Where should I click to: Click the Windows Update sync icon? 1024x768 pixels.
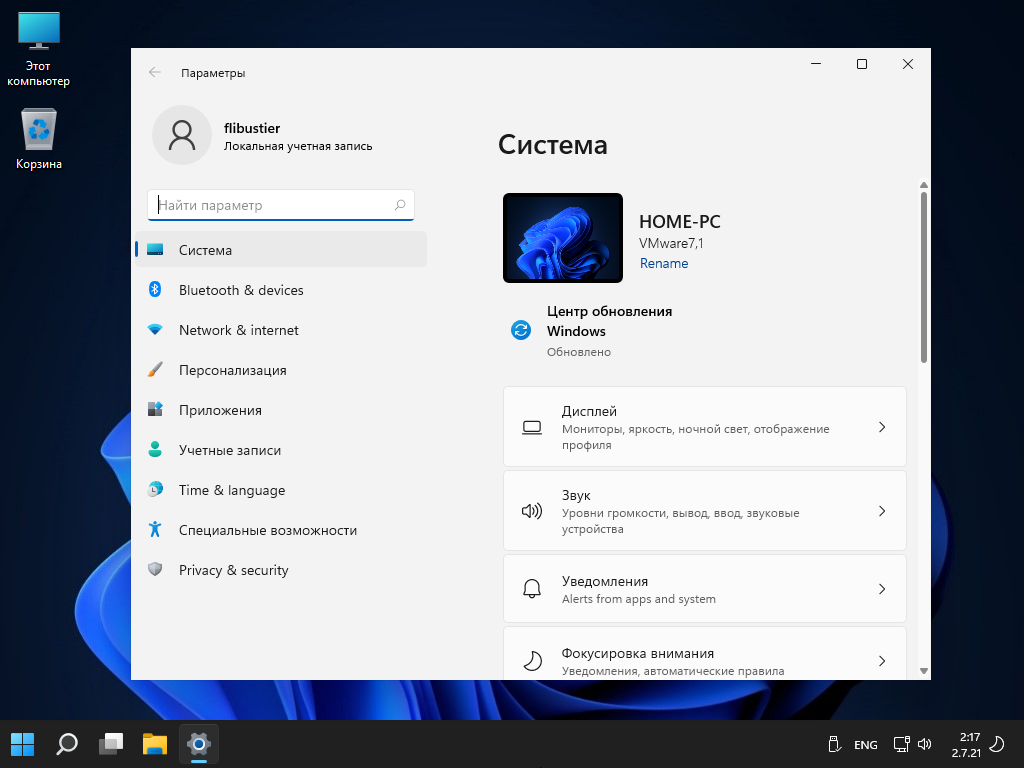coord(521,330)
